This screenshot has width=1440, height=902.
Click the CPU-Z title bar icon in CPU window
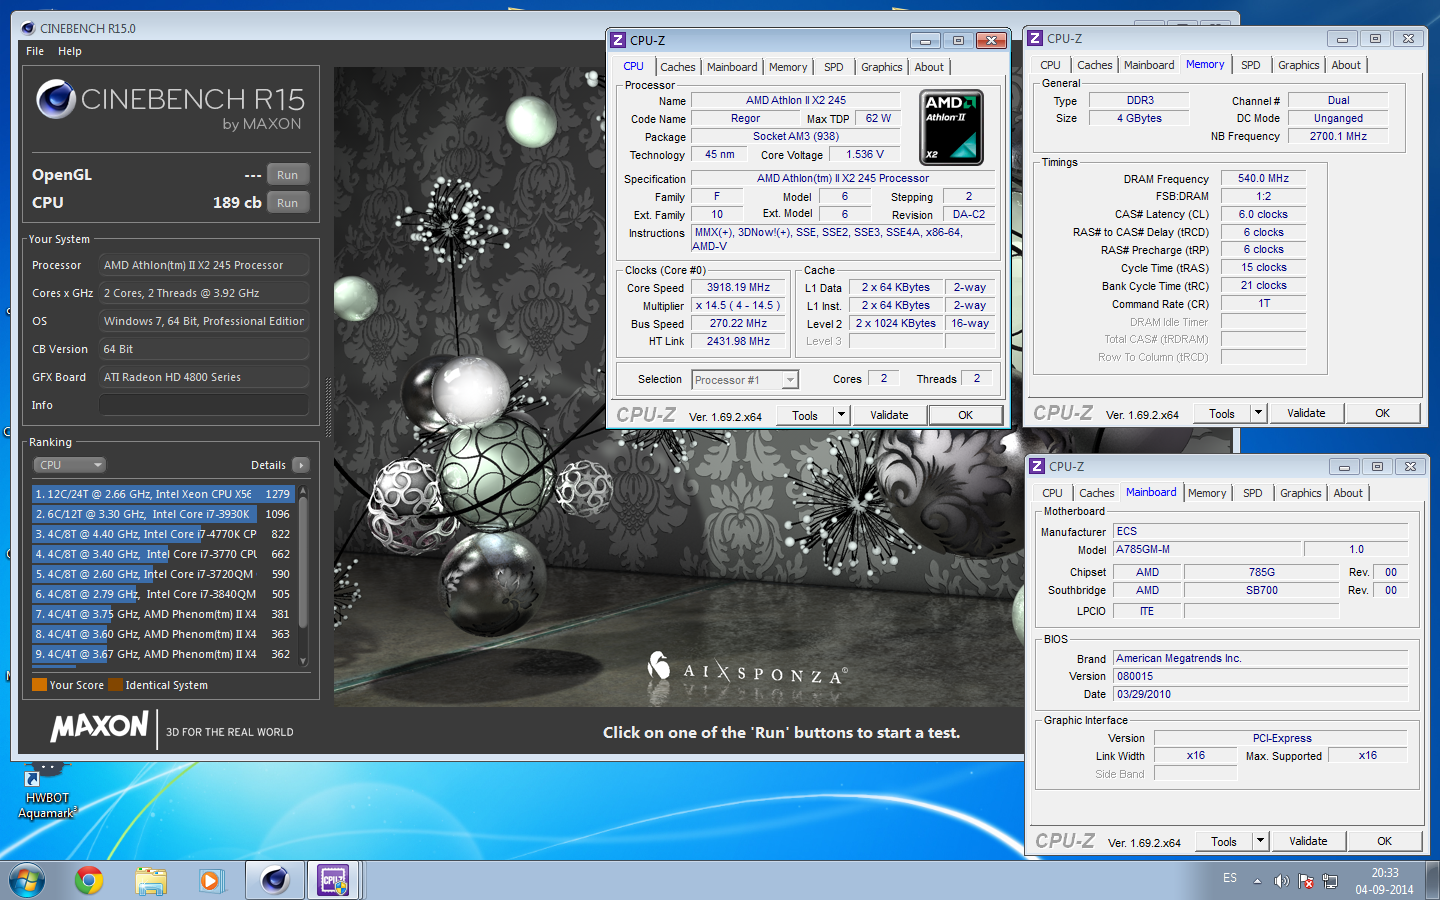(x=618, y=40)
